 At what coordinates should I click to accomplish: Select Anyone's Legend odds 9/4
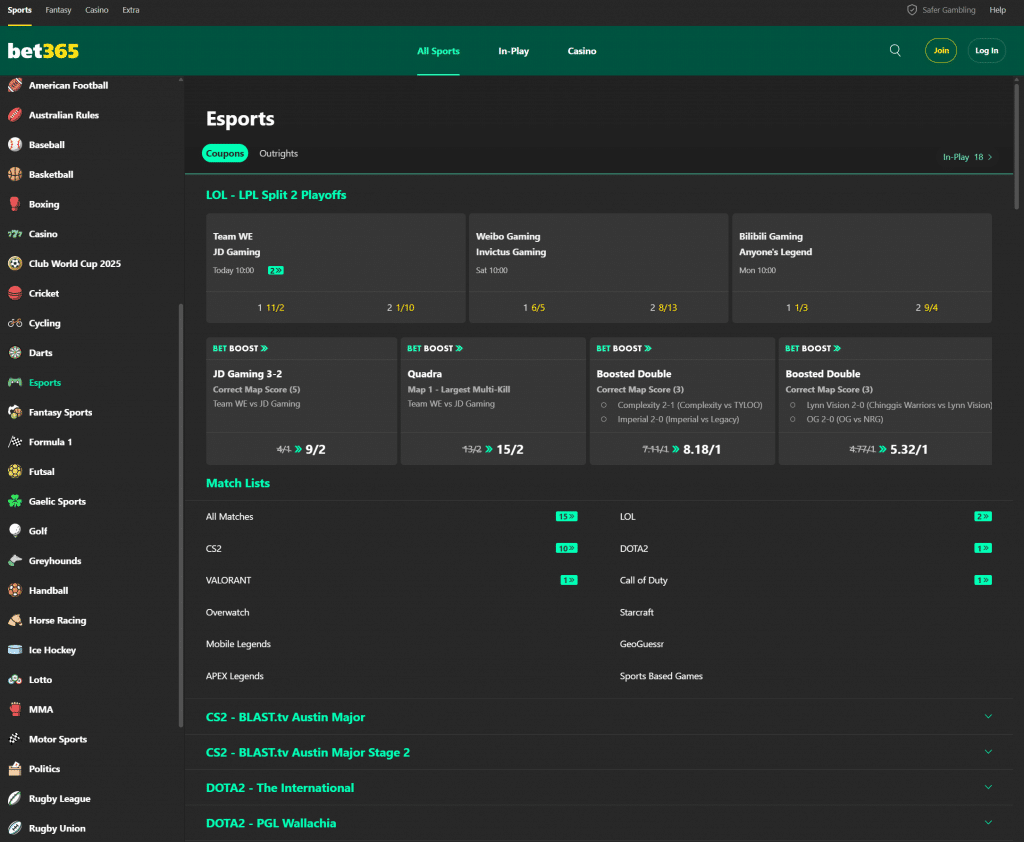(927, 308)
